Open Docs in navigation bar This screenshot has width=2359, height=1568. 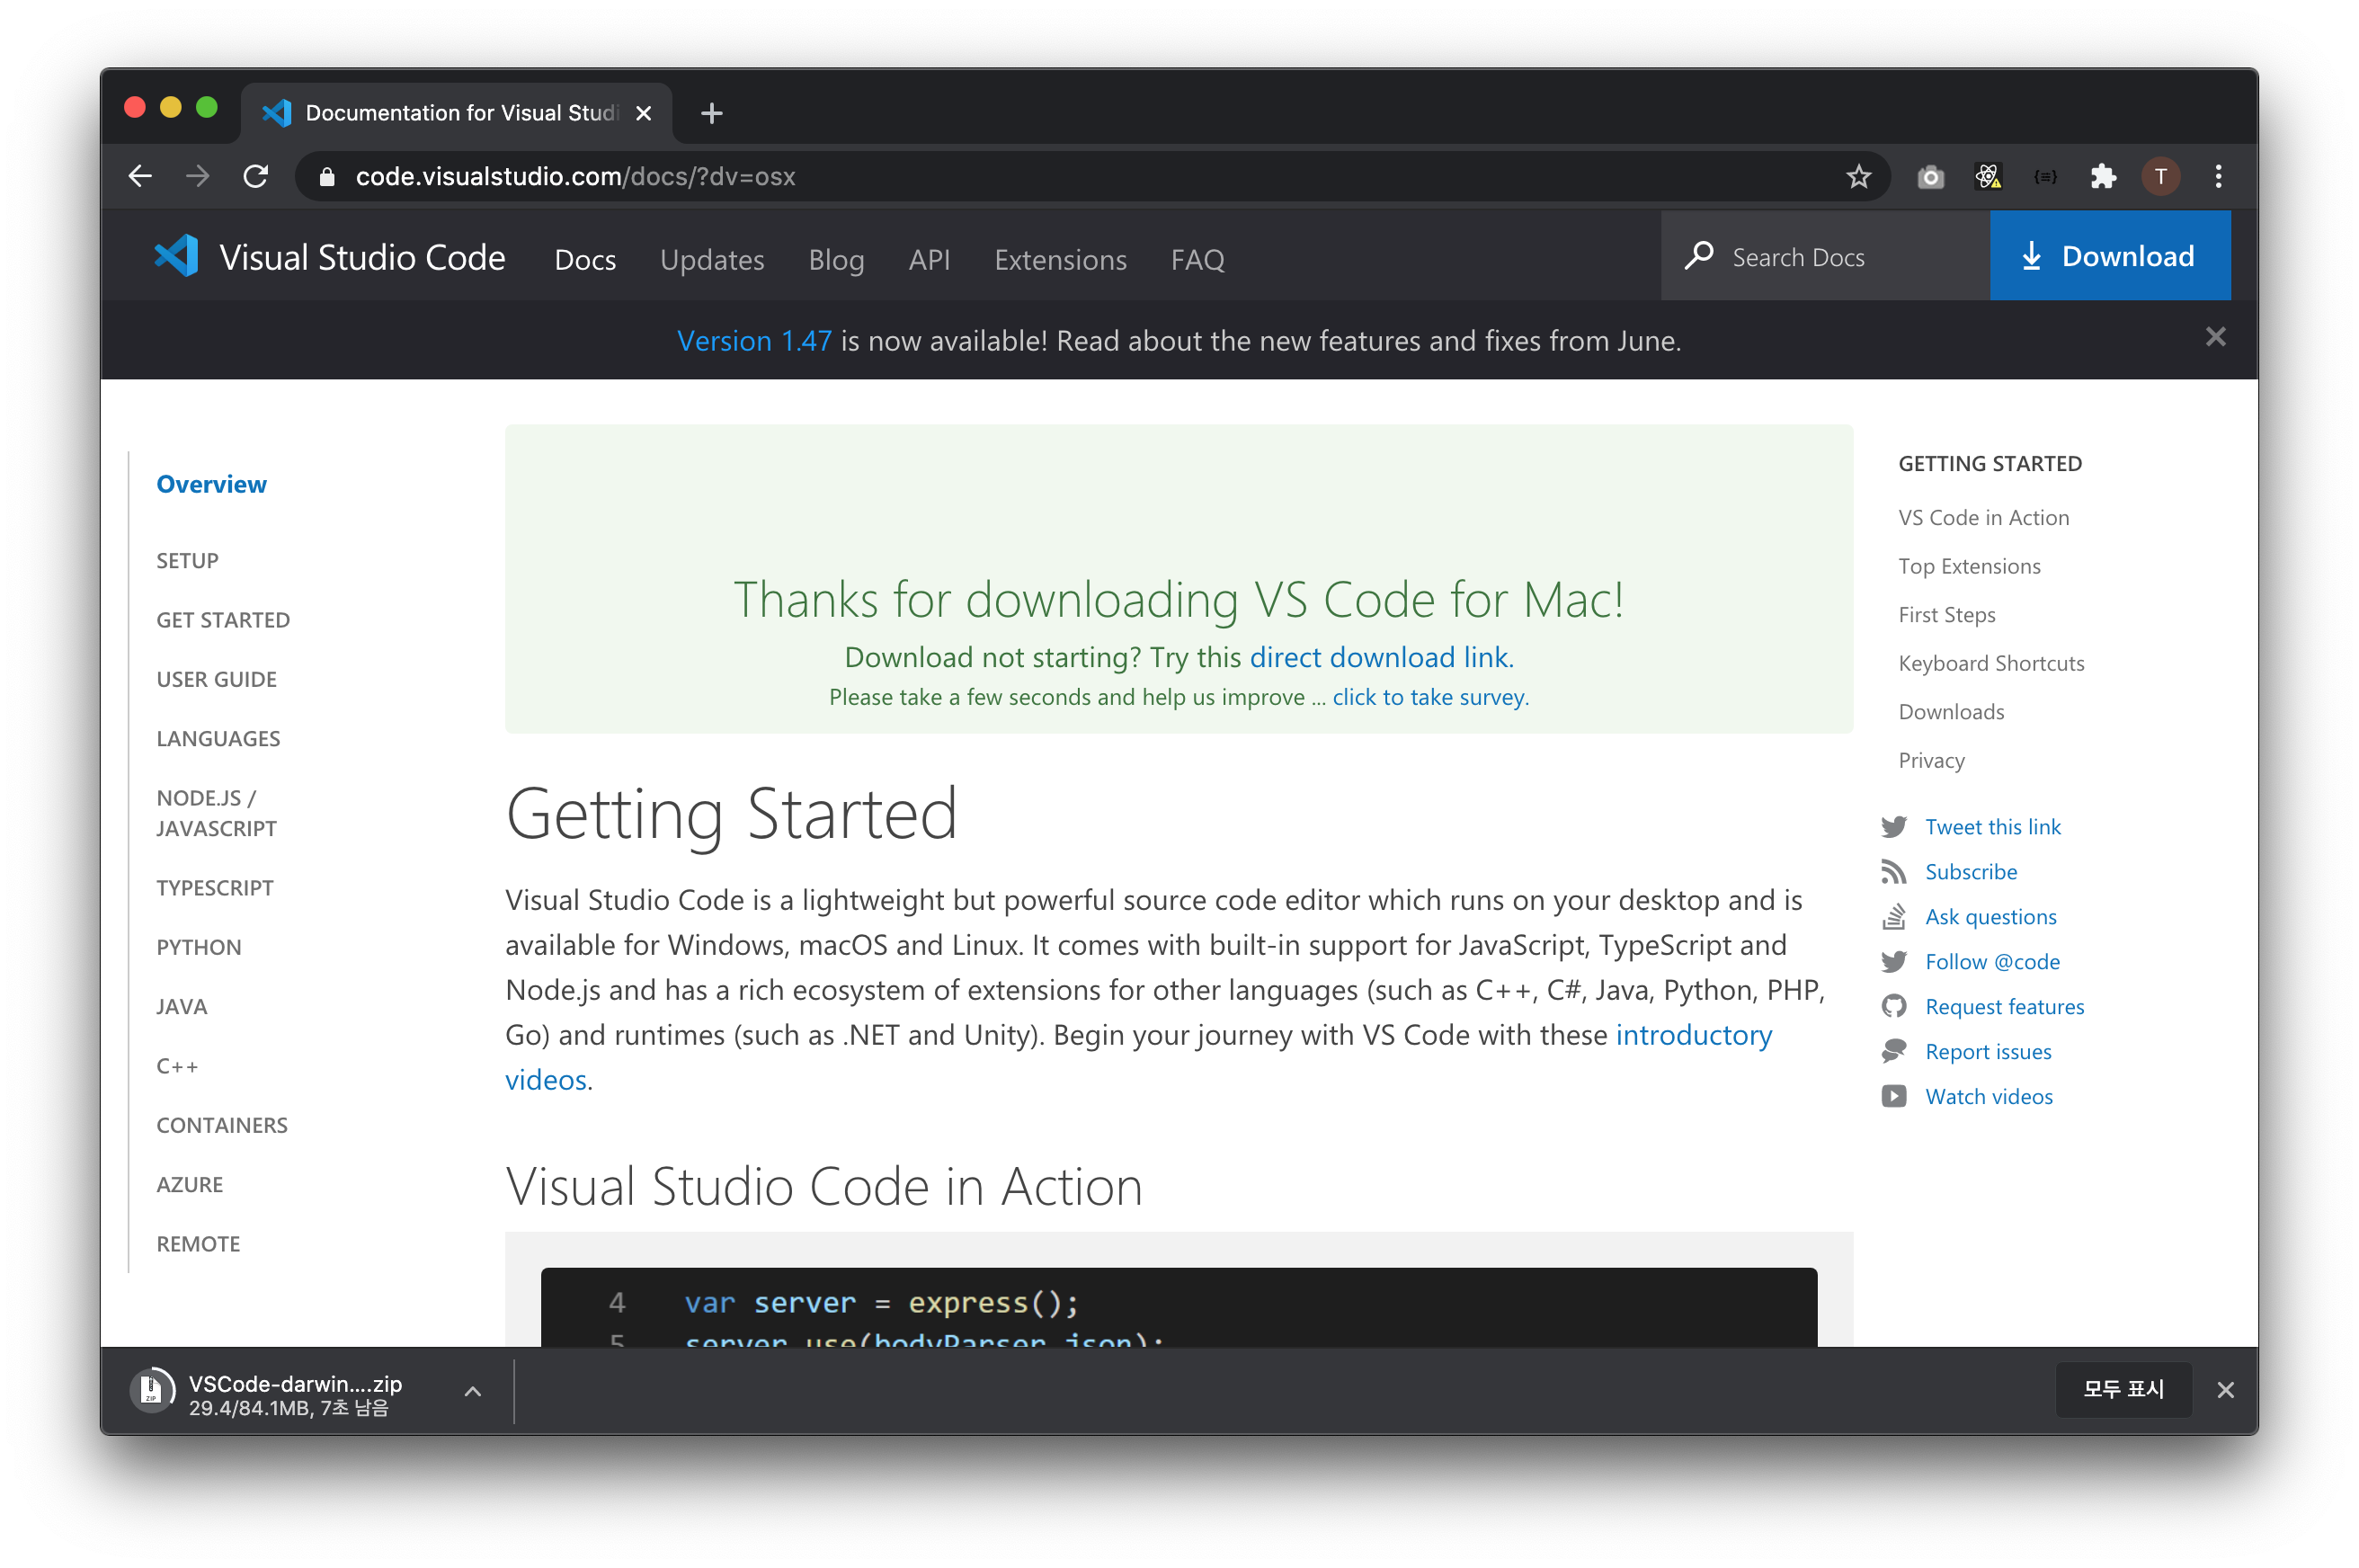585,260
